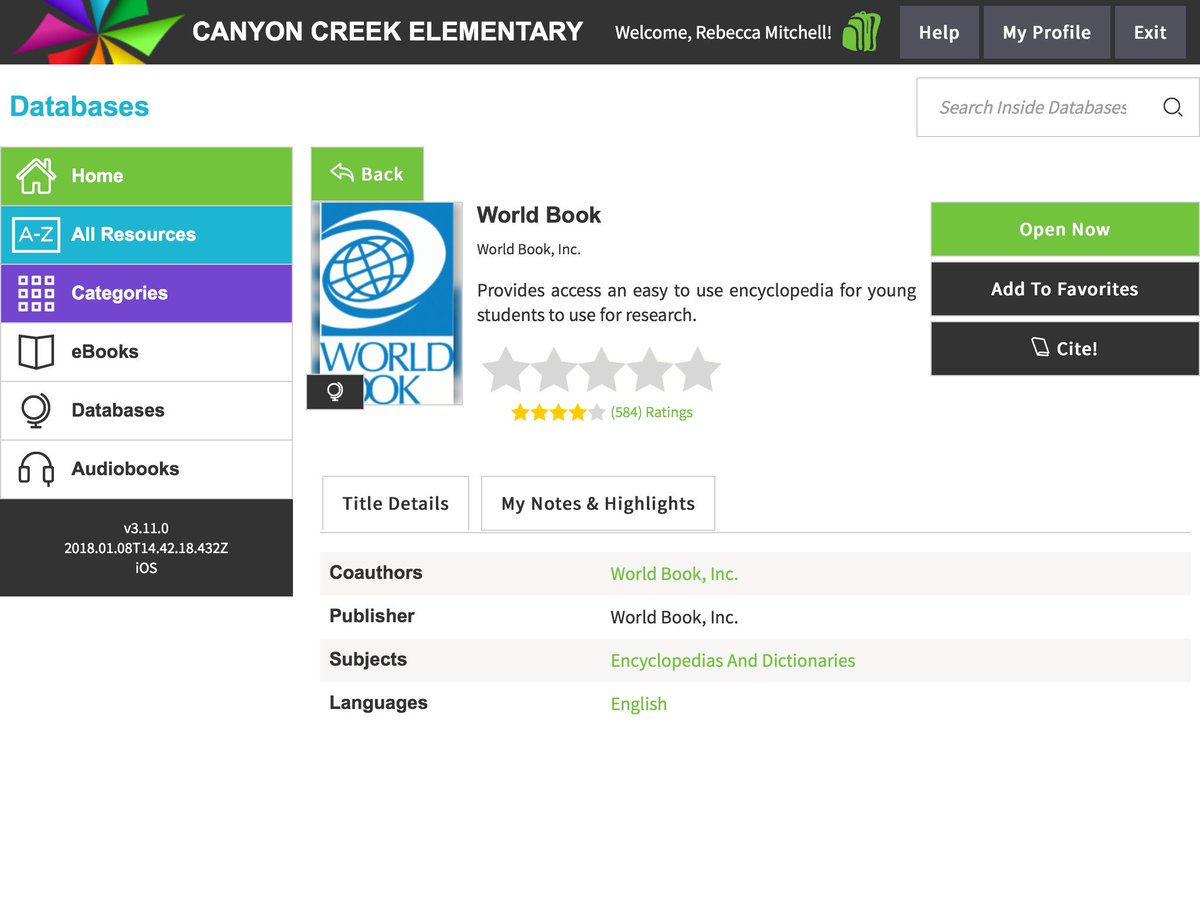Screen dimensions: 1200x900
Task: Click the grid icon beside Categories
Action: pos(36,293)
